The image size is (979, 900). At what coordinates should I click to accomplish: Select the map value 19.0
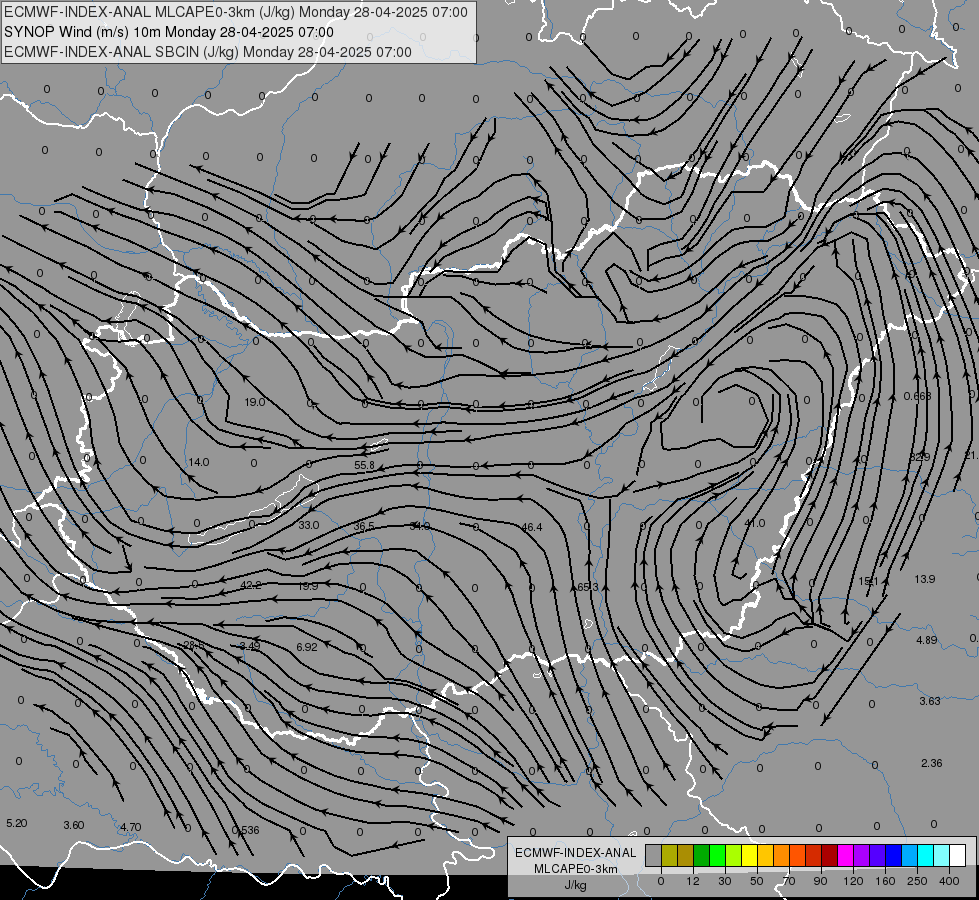pos(255,402)
